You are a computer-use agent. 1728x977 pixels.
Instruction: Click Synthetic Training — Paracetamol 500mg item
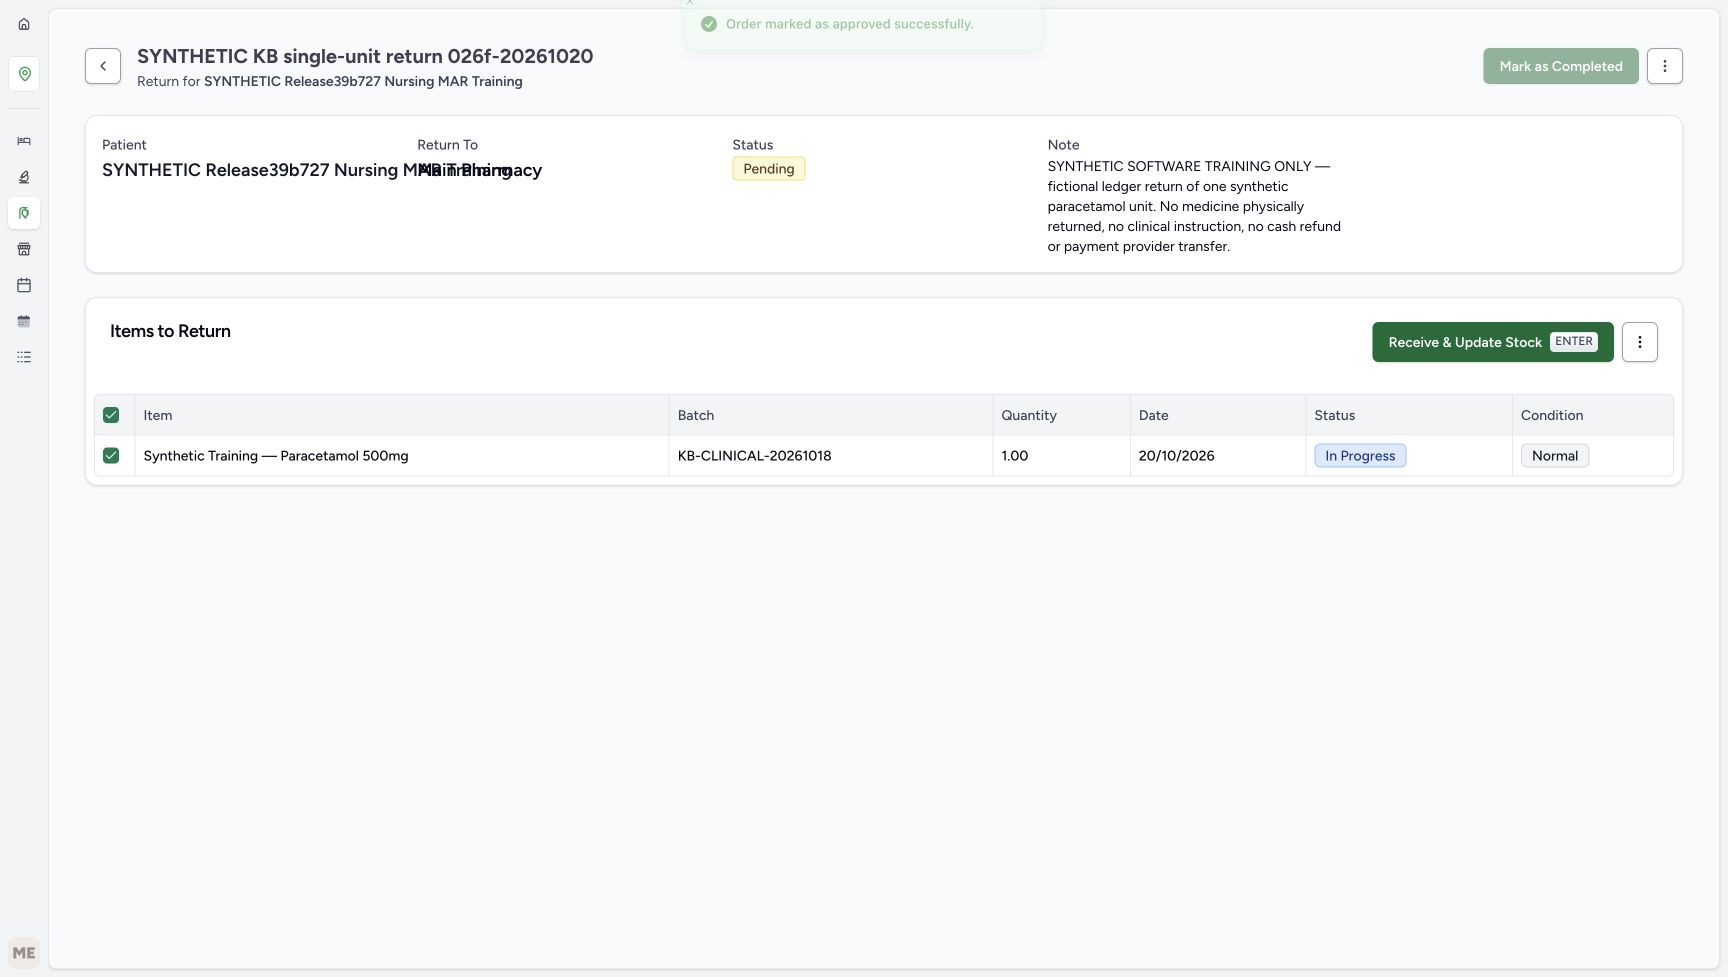pos(275,456)
